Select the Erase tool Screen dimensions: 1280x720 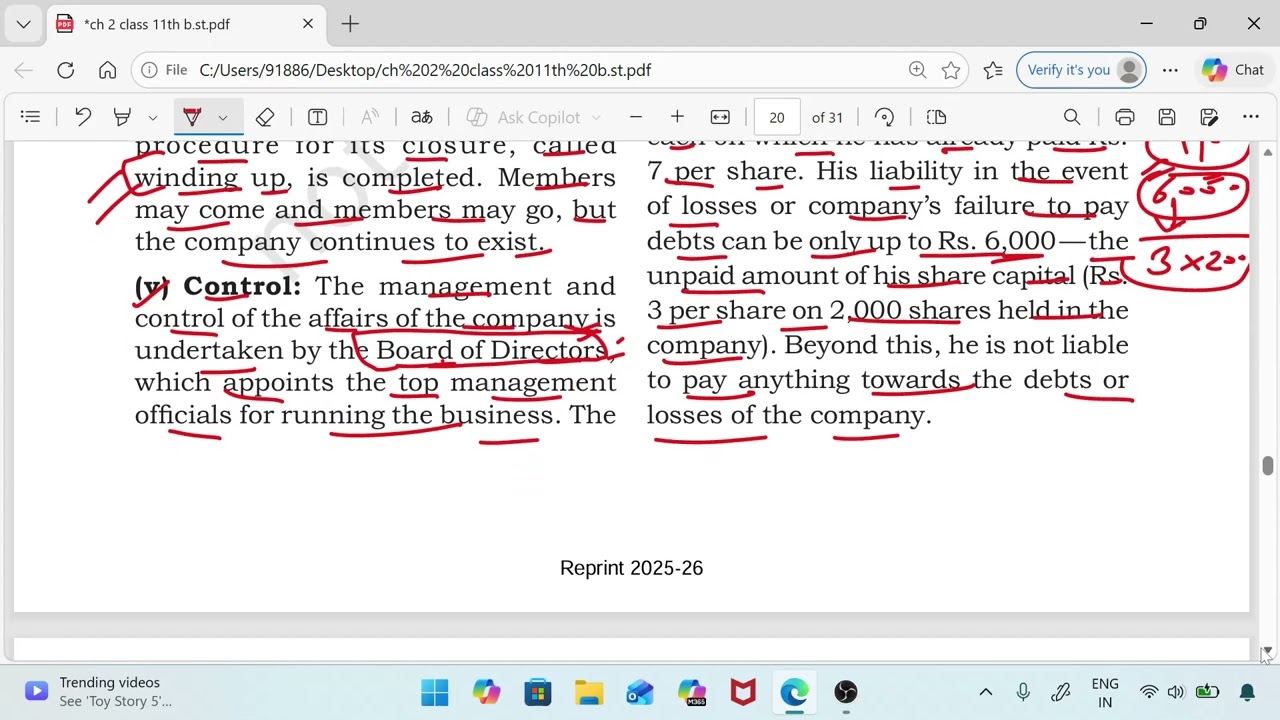click(x=265, y=117)
